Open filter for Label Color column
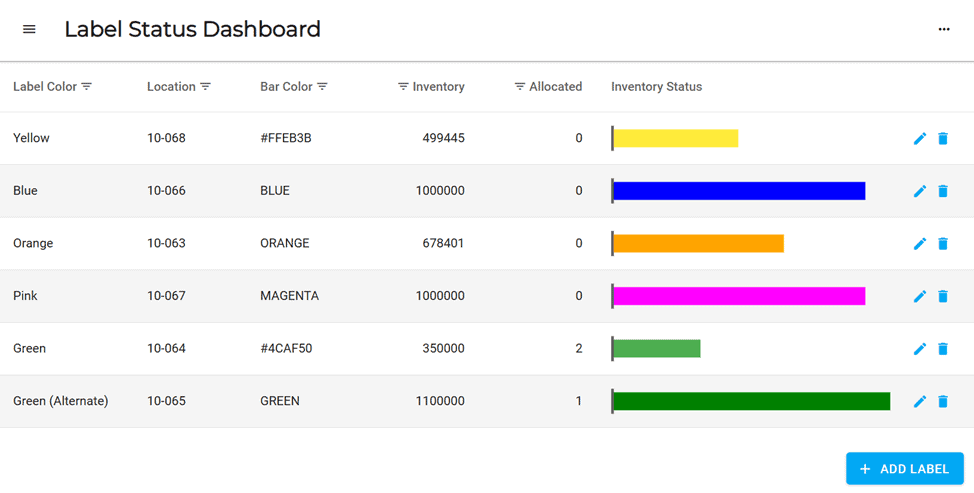Viewport: 974px width, 493px height. tap(87, 87)
